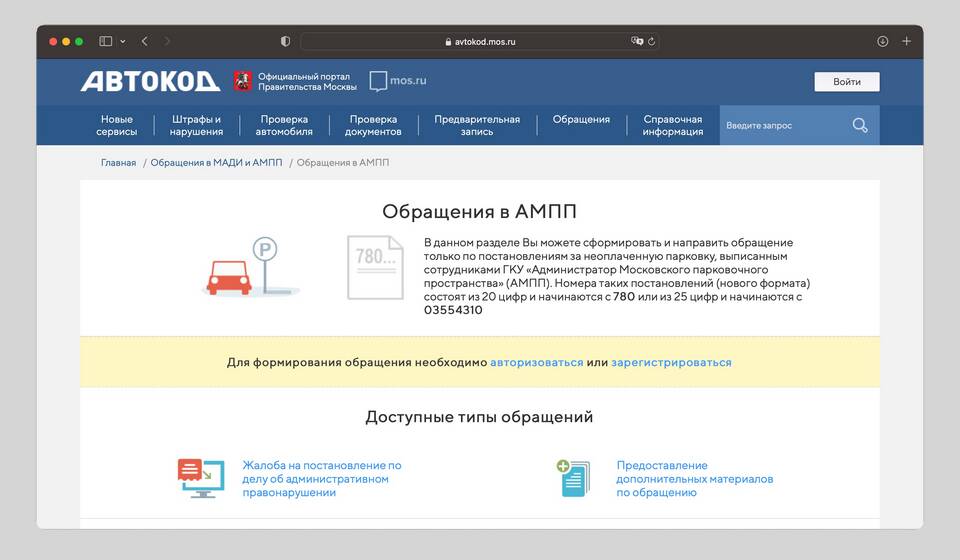Click the privacy shield icon in Safari

[285, 41]
